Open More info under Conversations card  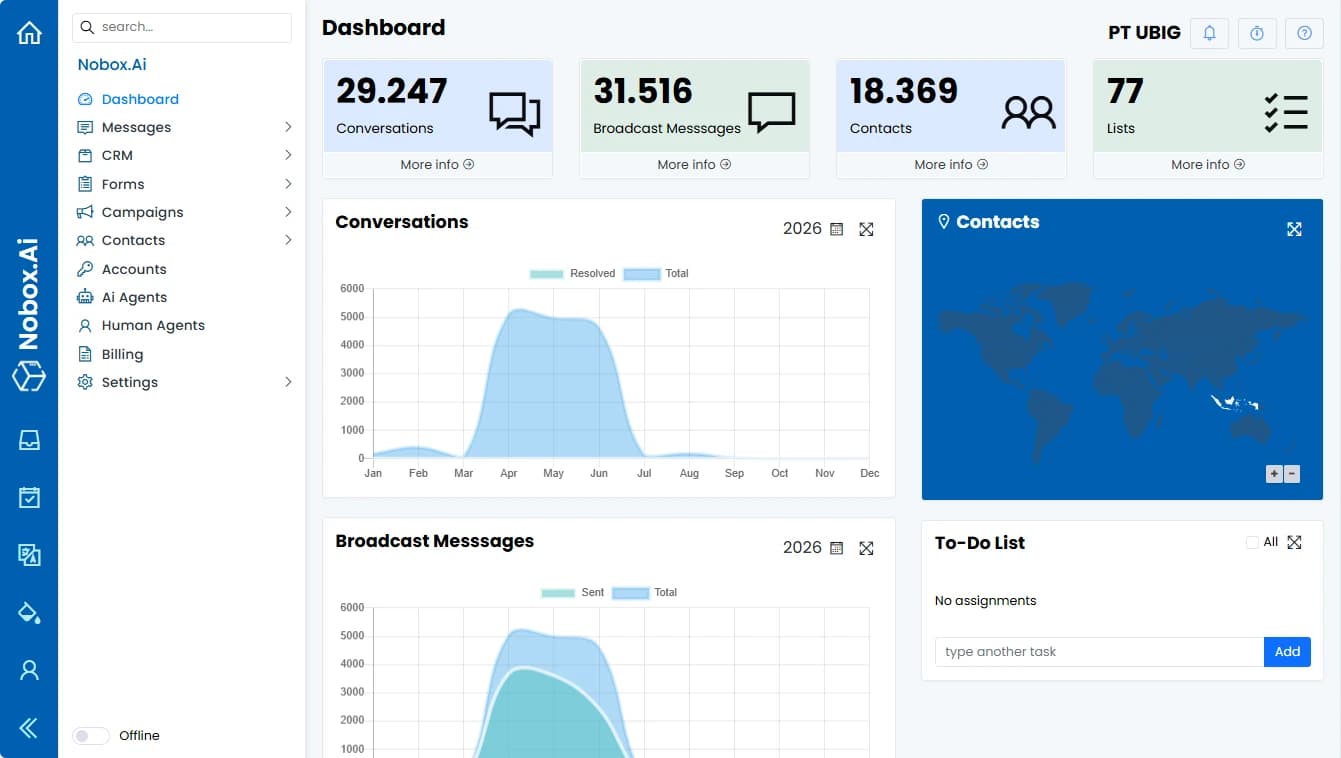click(437, 165)
